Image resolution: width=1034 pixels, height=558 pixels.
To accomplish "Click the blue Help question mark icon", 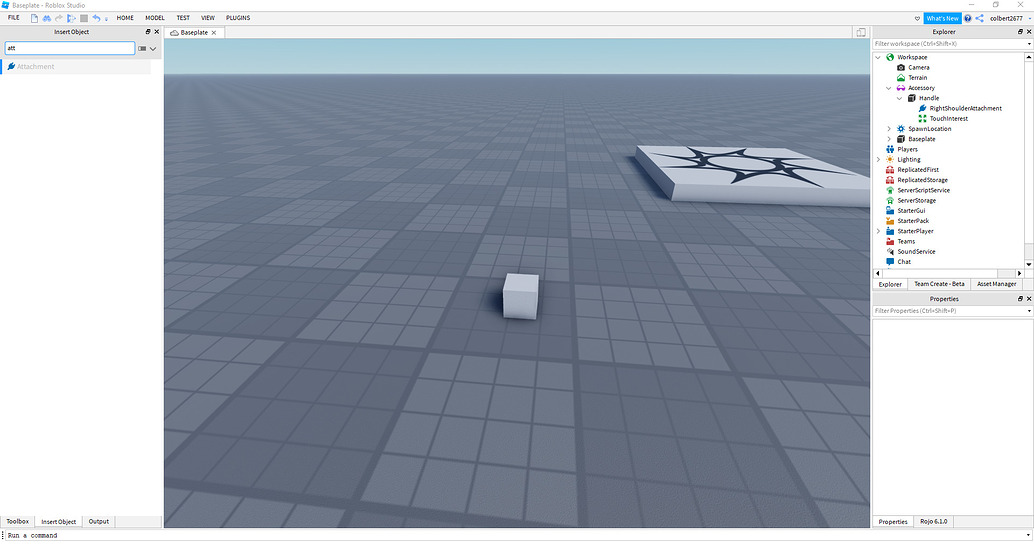I will tap(968, 18).
